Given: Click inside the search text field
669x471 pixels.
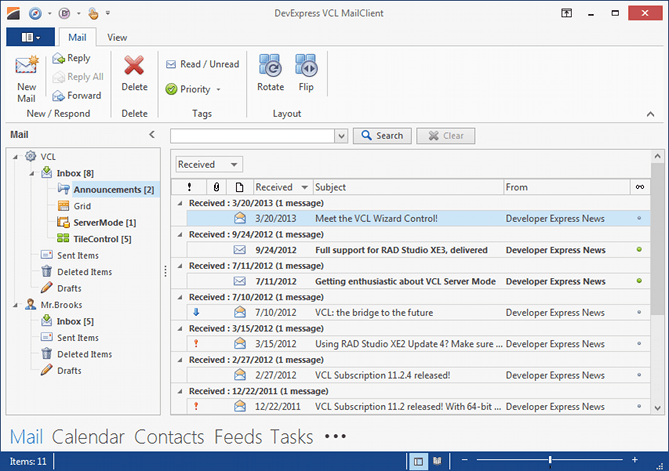Looking at the screenshot, I should [x=253, y=136].
